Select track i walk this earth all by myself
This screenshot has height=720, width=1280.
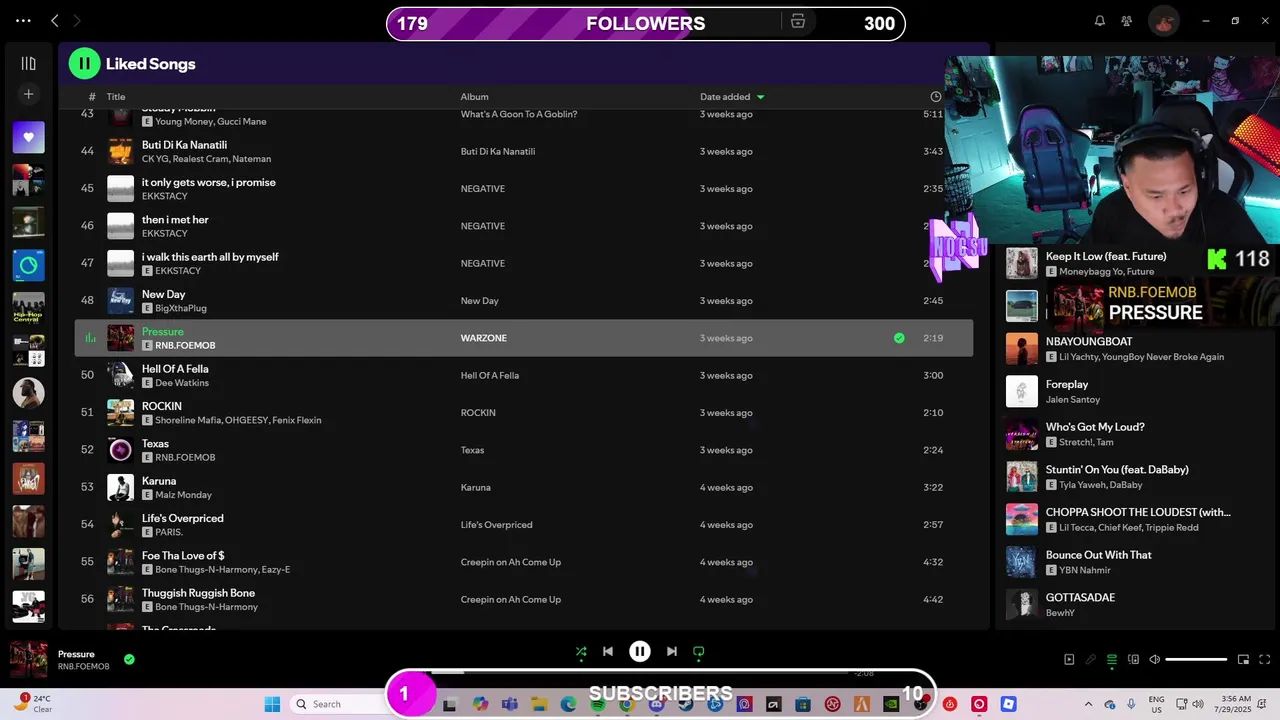pyautogui.click(x=524, y=263)
